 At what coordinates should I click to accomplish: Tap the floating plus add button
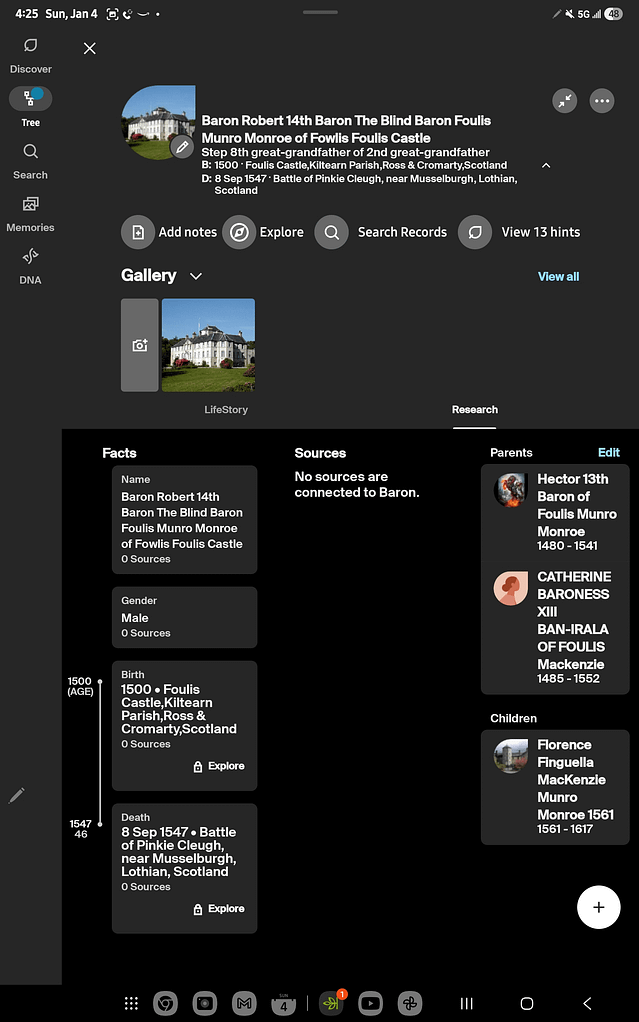tap(599, 907)
